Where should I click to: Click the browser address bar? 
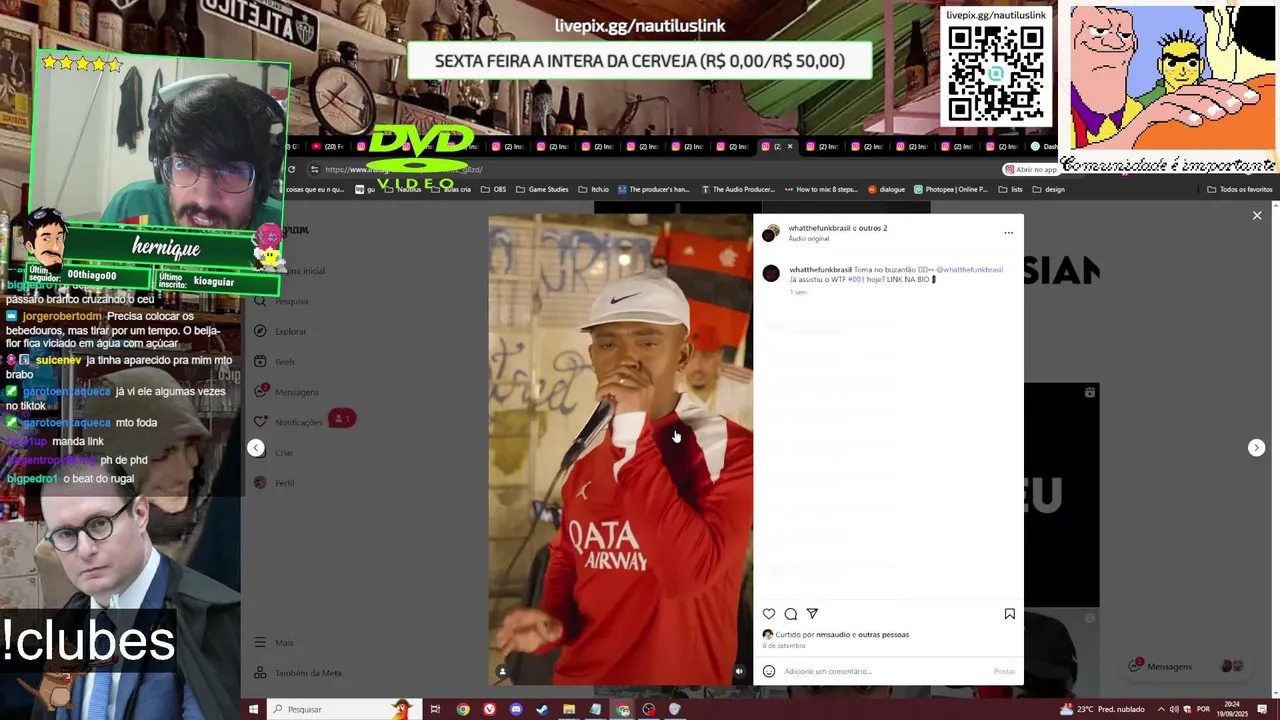click(x=650, y=170)
